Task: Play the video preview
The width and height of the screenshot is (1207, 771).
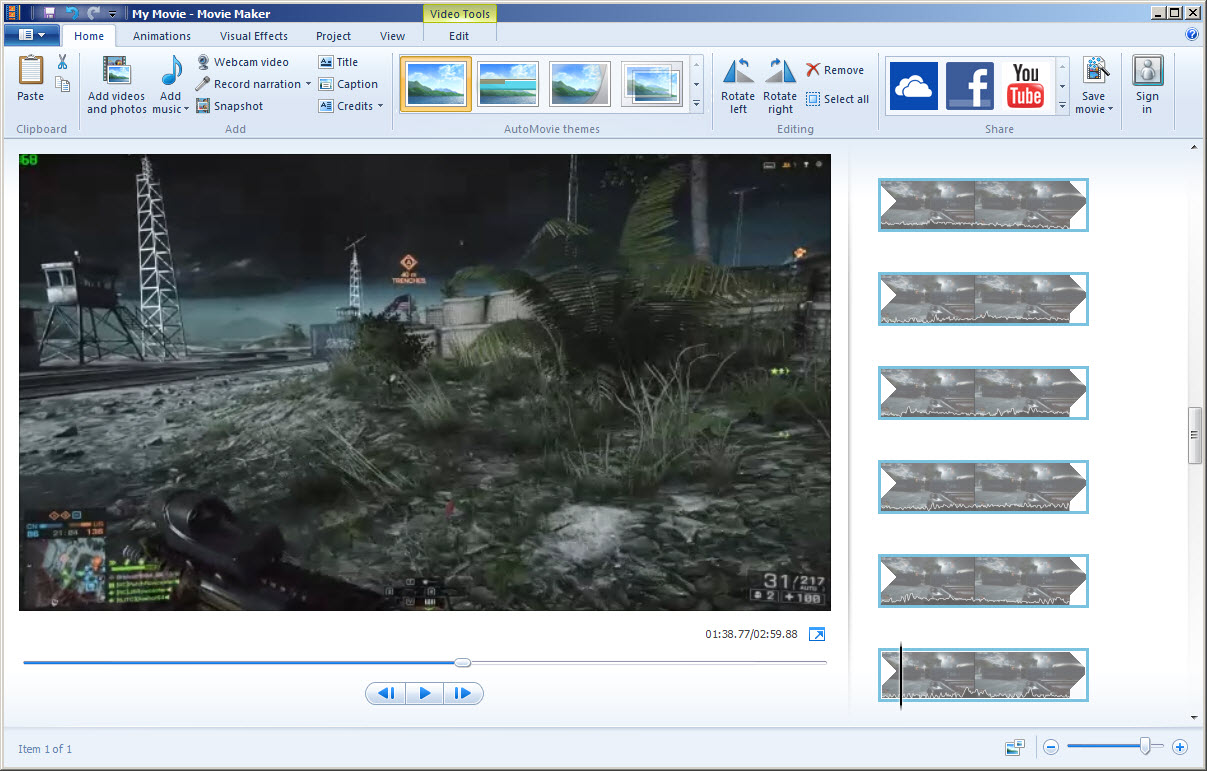Action: click(x=425, y=693)
